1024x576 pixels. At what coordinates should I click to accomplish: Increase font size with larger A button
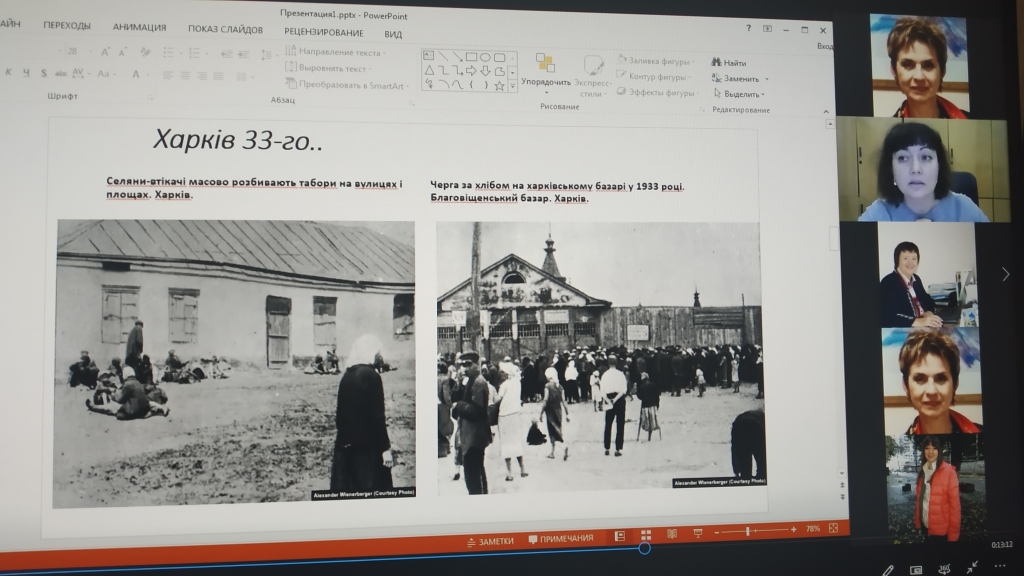(105, 52)
